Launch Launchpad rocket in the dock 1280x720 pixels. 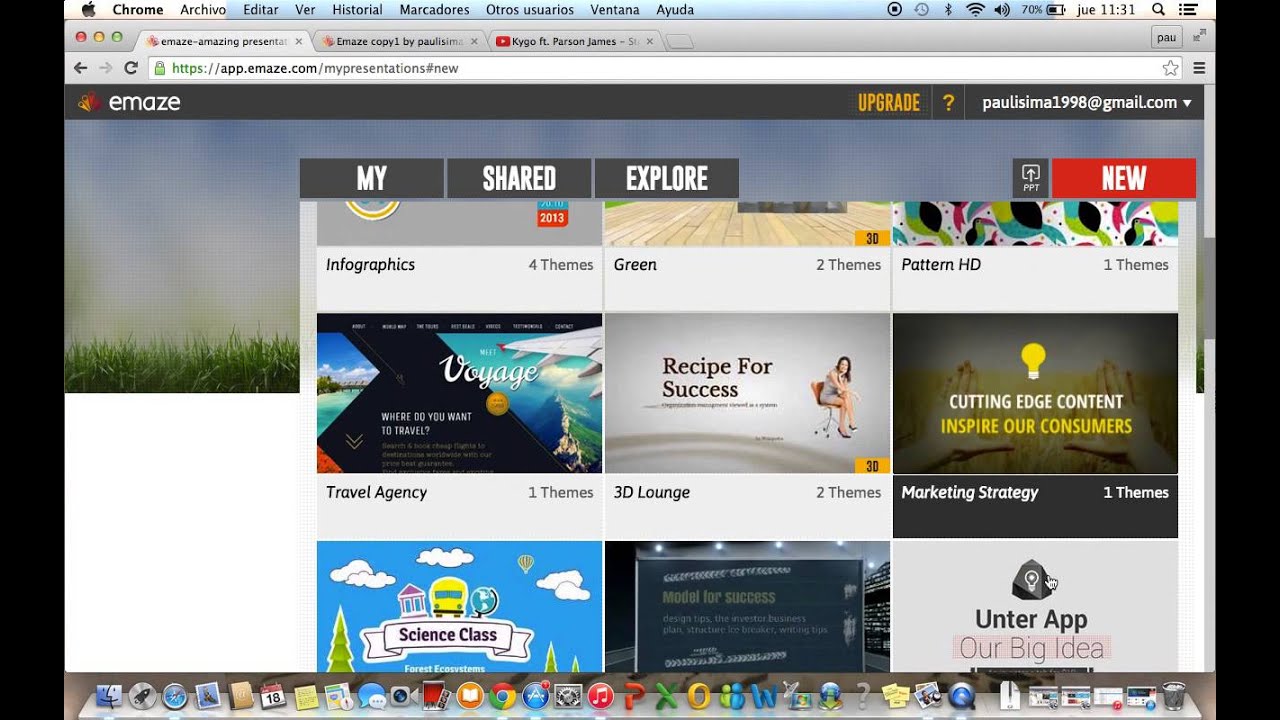[x=142, y=695]
